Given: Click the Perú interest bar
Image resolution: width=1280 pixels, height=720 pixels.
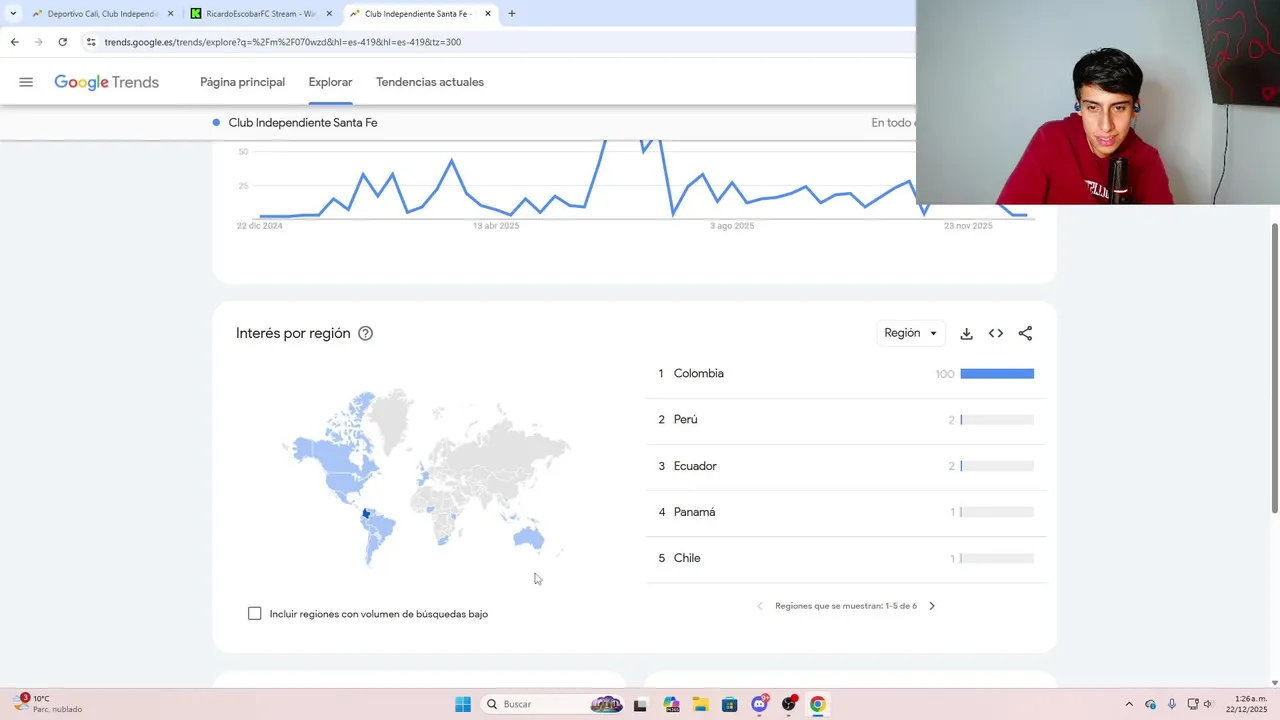Looking at the screenshot, I should (997, 420).
